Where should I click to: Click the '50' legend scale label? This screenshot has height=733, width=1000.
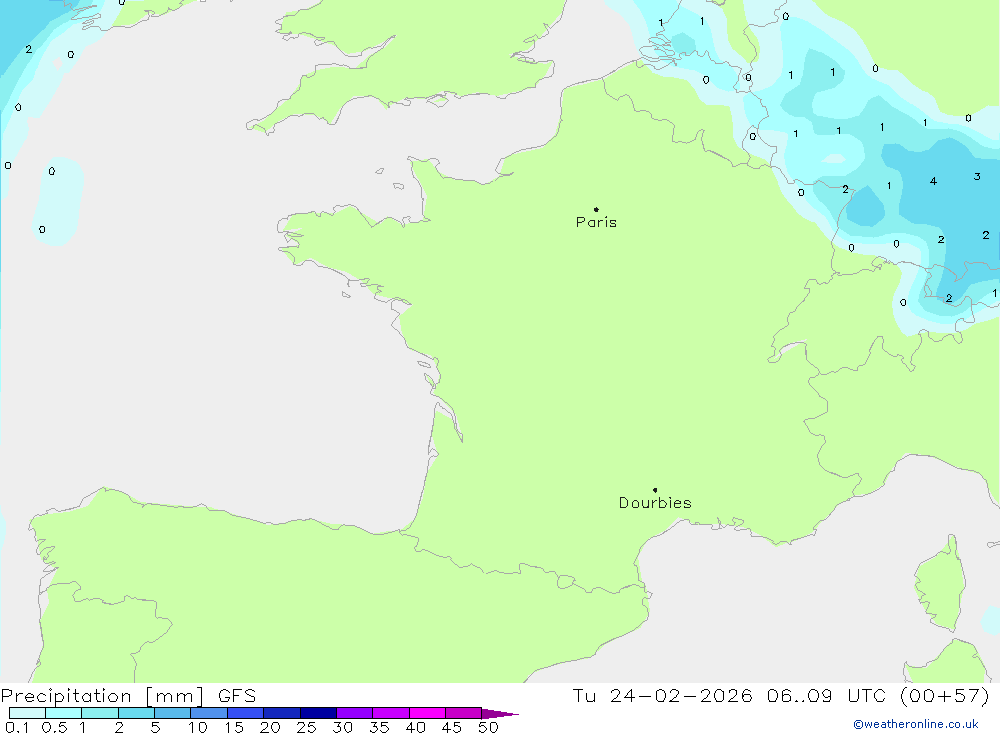point(488,727)
